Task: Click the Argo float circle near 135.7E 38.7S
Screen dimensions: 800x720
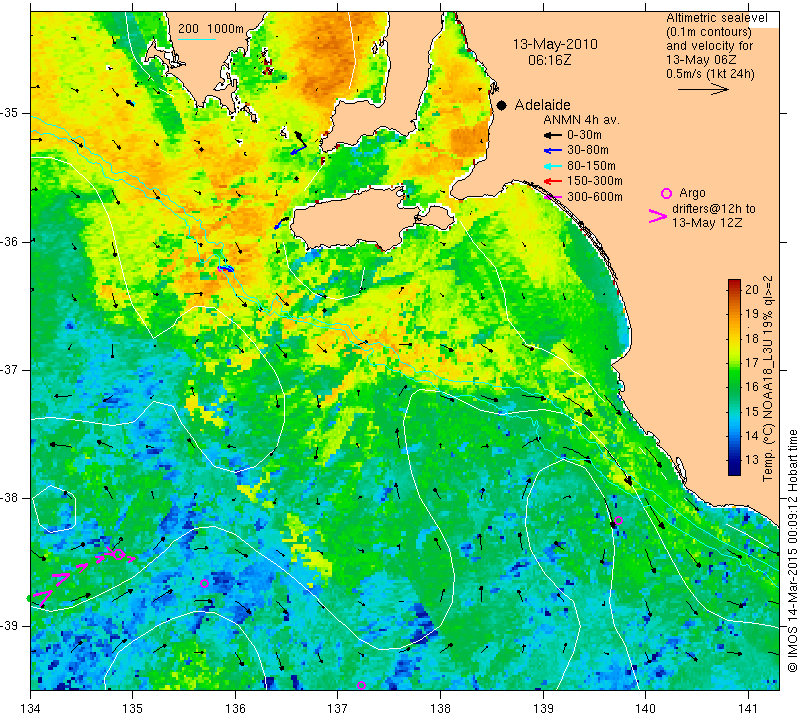Action: coord(205,583)
